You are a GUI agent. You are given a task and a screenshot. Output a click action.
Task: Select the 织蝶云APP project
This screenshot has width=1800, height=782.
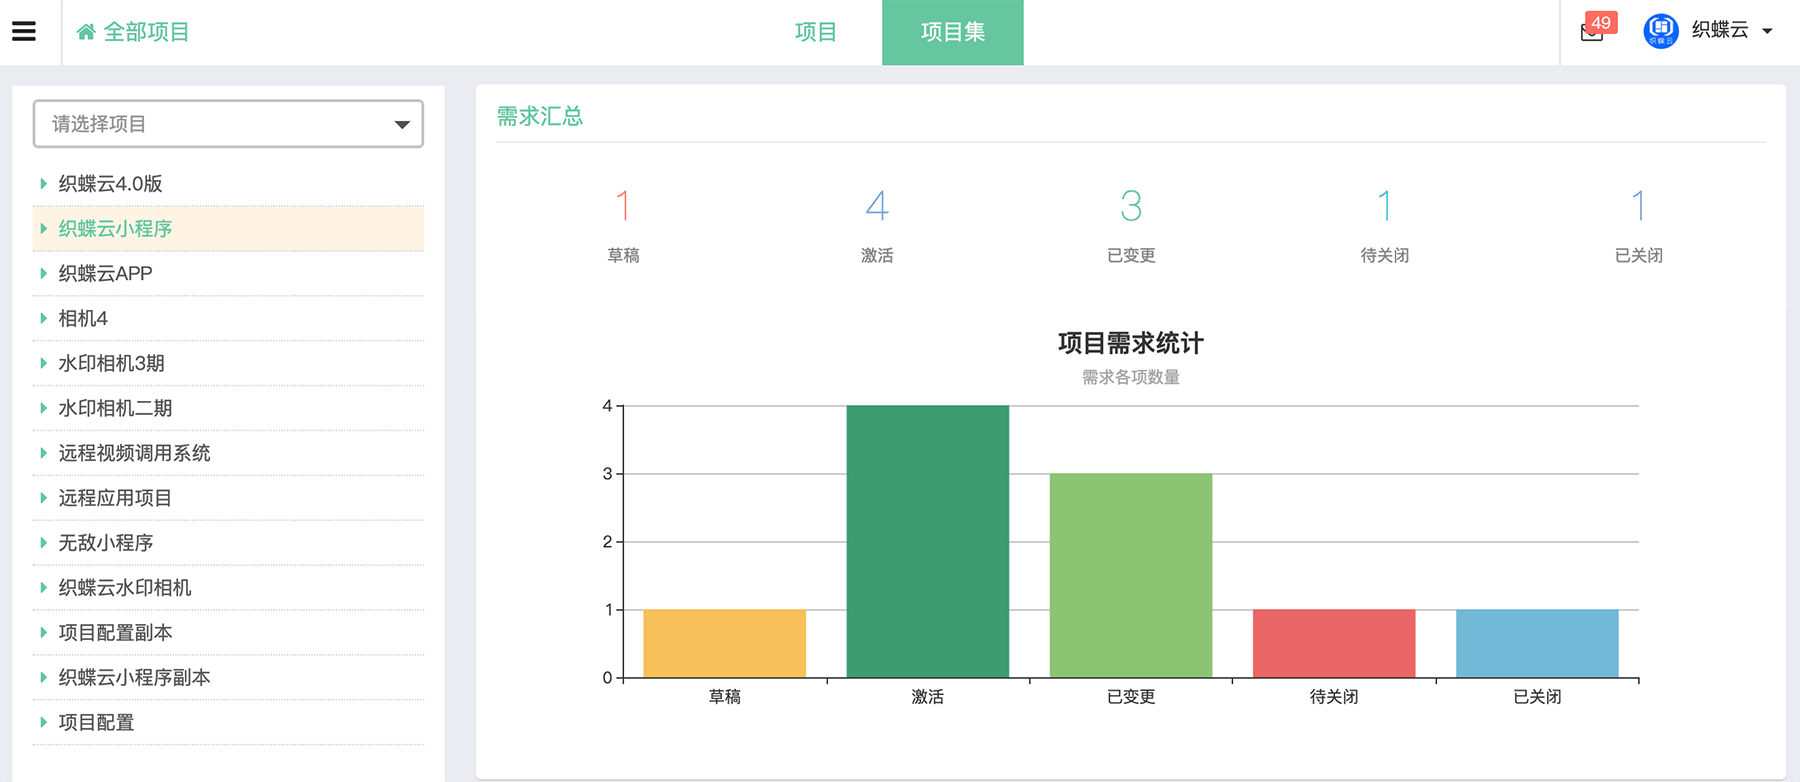click(x=105, y=274)
